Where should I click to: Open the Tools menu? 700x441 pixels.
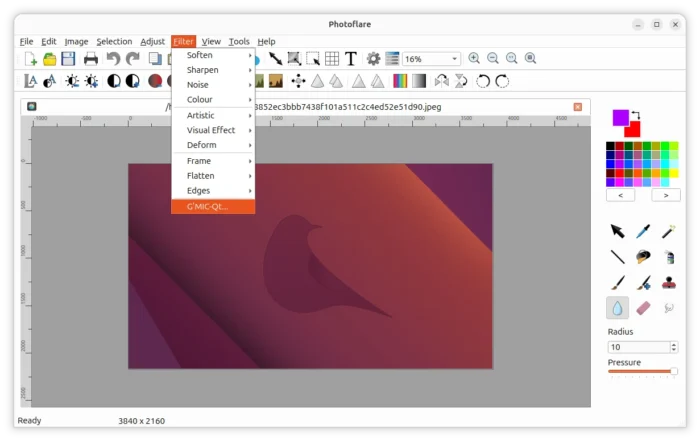click(x=239, y=41)
